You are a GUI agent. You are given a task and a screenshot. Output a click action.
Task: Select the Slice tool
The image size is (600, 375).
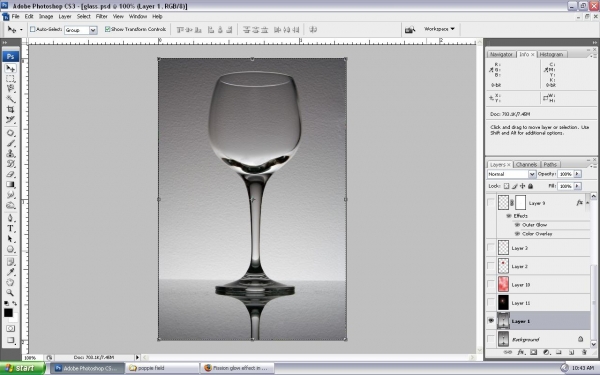10,120
